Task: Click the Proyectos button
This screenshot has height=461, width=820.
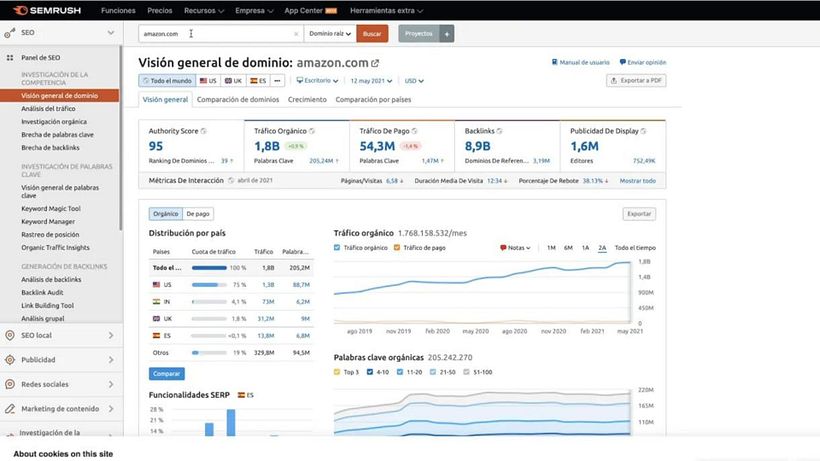Action: pyautogui.click(x=419, y=34)
